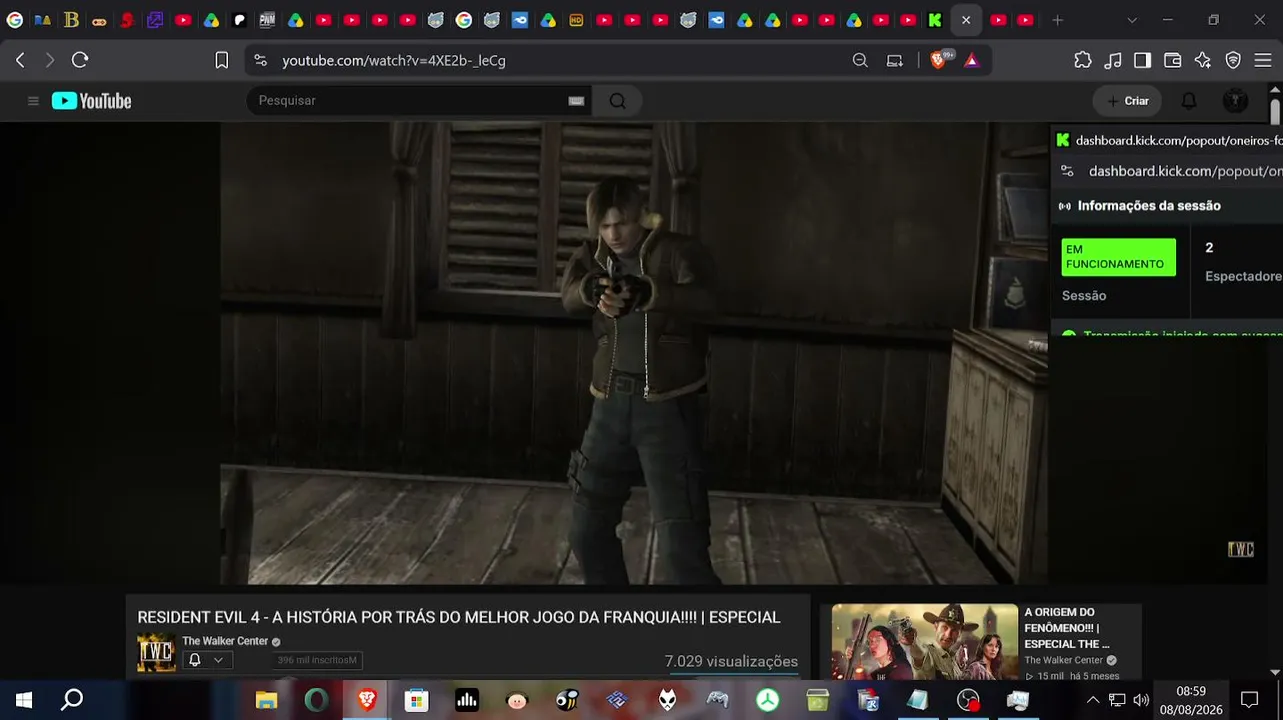
Task: Open the volume control in system tray
Action: click(1141, 700)
